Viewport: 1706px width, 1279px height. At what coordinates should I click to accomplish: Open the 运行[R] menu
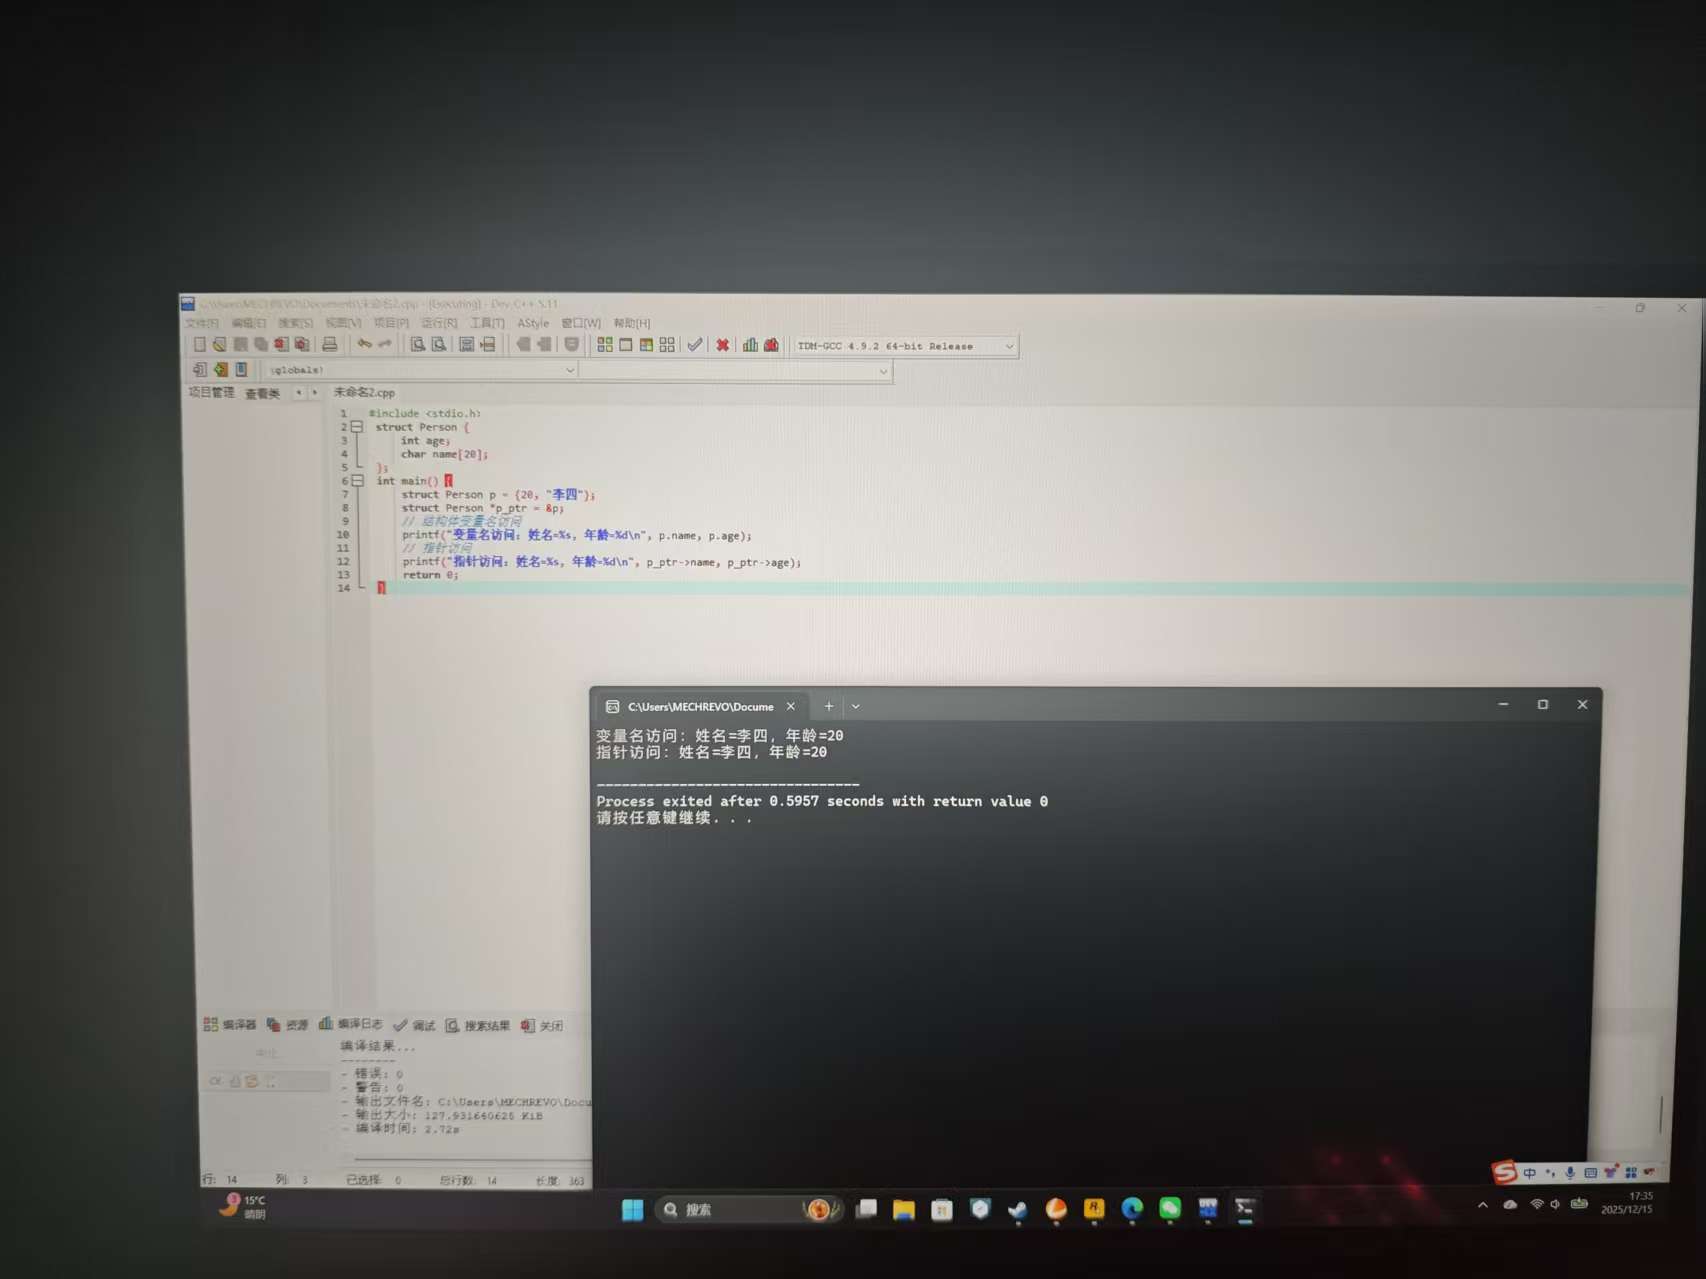439,323
